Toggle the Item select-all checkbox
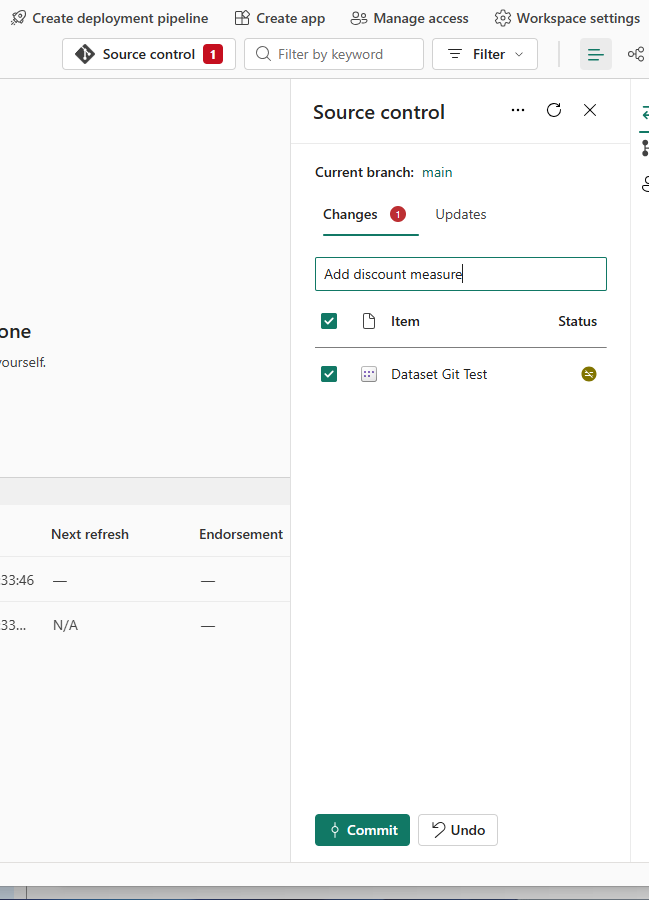649x900 pixels. 329,321
